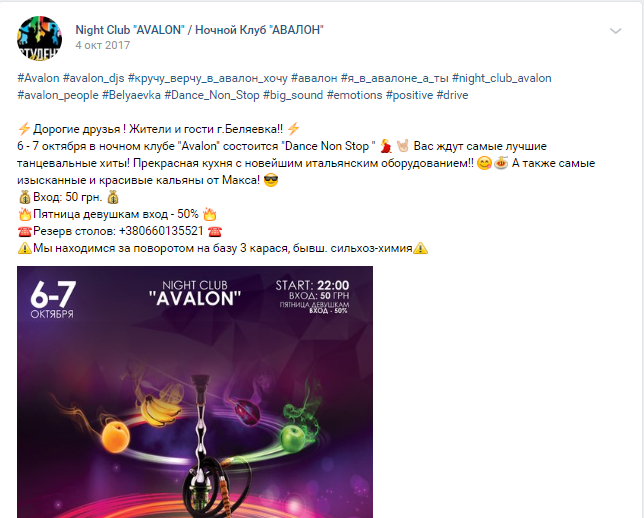Open the hookah party poster image
This screenshot has width=644, height=518.
tap(195, 392)
